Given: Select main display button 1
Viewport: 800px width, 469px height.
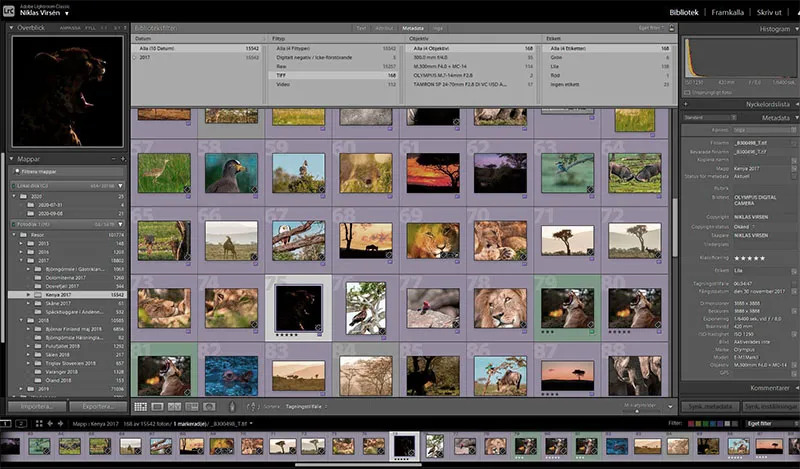Looking at the screenshot, I should click(6, 424).
